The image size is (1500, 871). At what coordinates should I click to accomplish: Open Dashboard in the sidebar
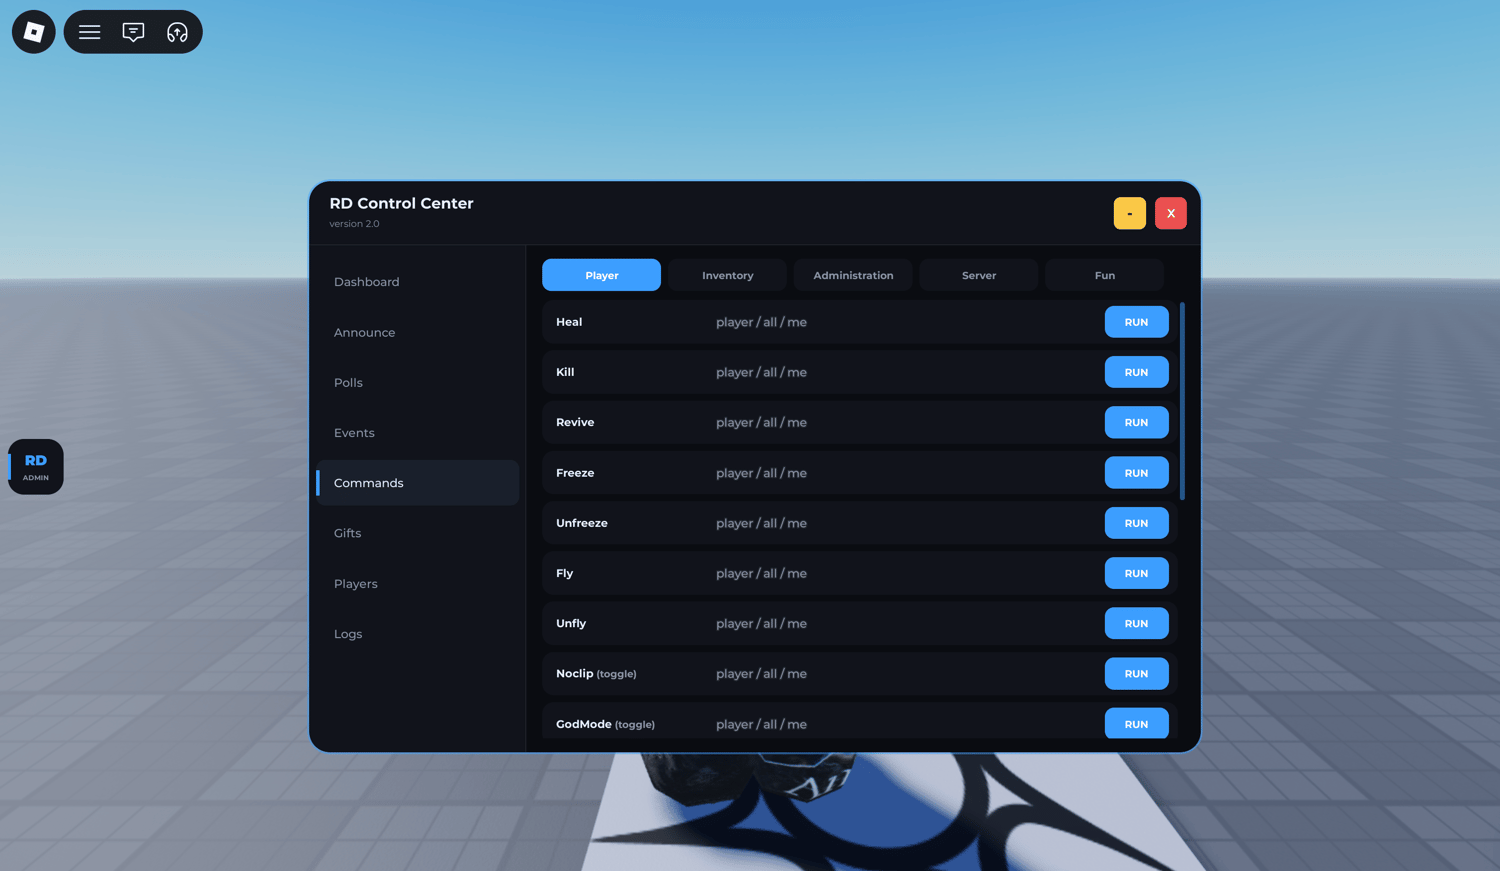[x=417, y=282]
